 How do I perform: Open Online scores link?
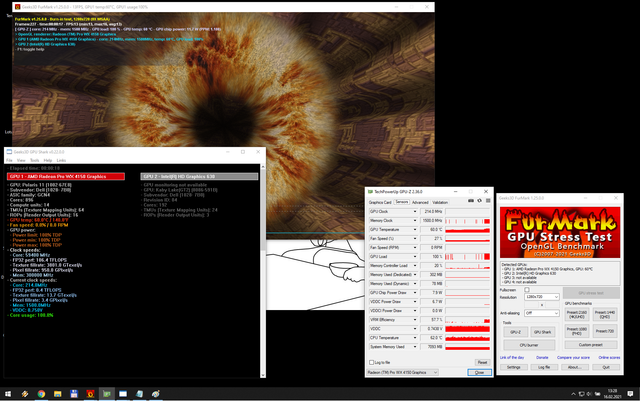[x=609, y=358]
